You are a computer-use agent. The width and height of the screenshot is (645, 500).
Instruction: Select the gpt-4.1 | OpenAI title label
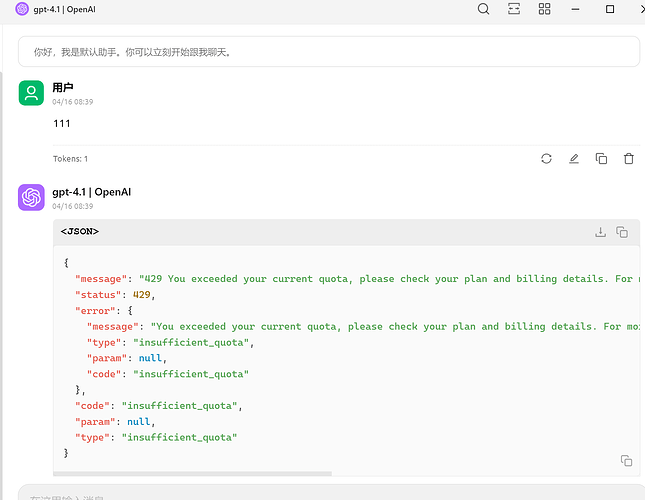65,9
